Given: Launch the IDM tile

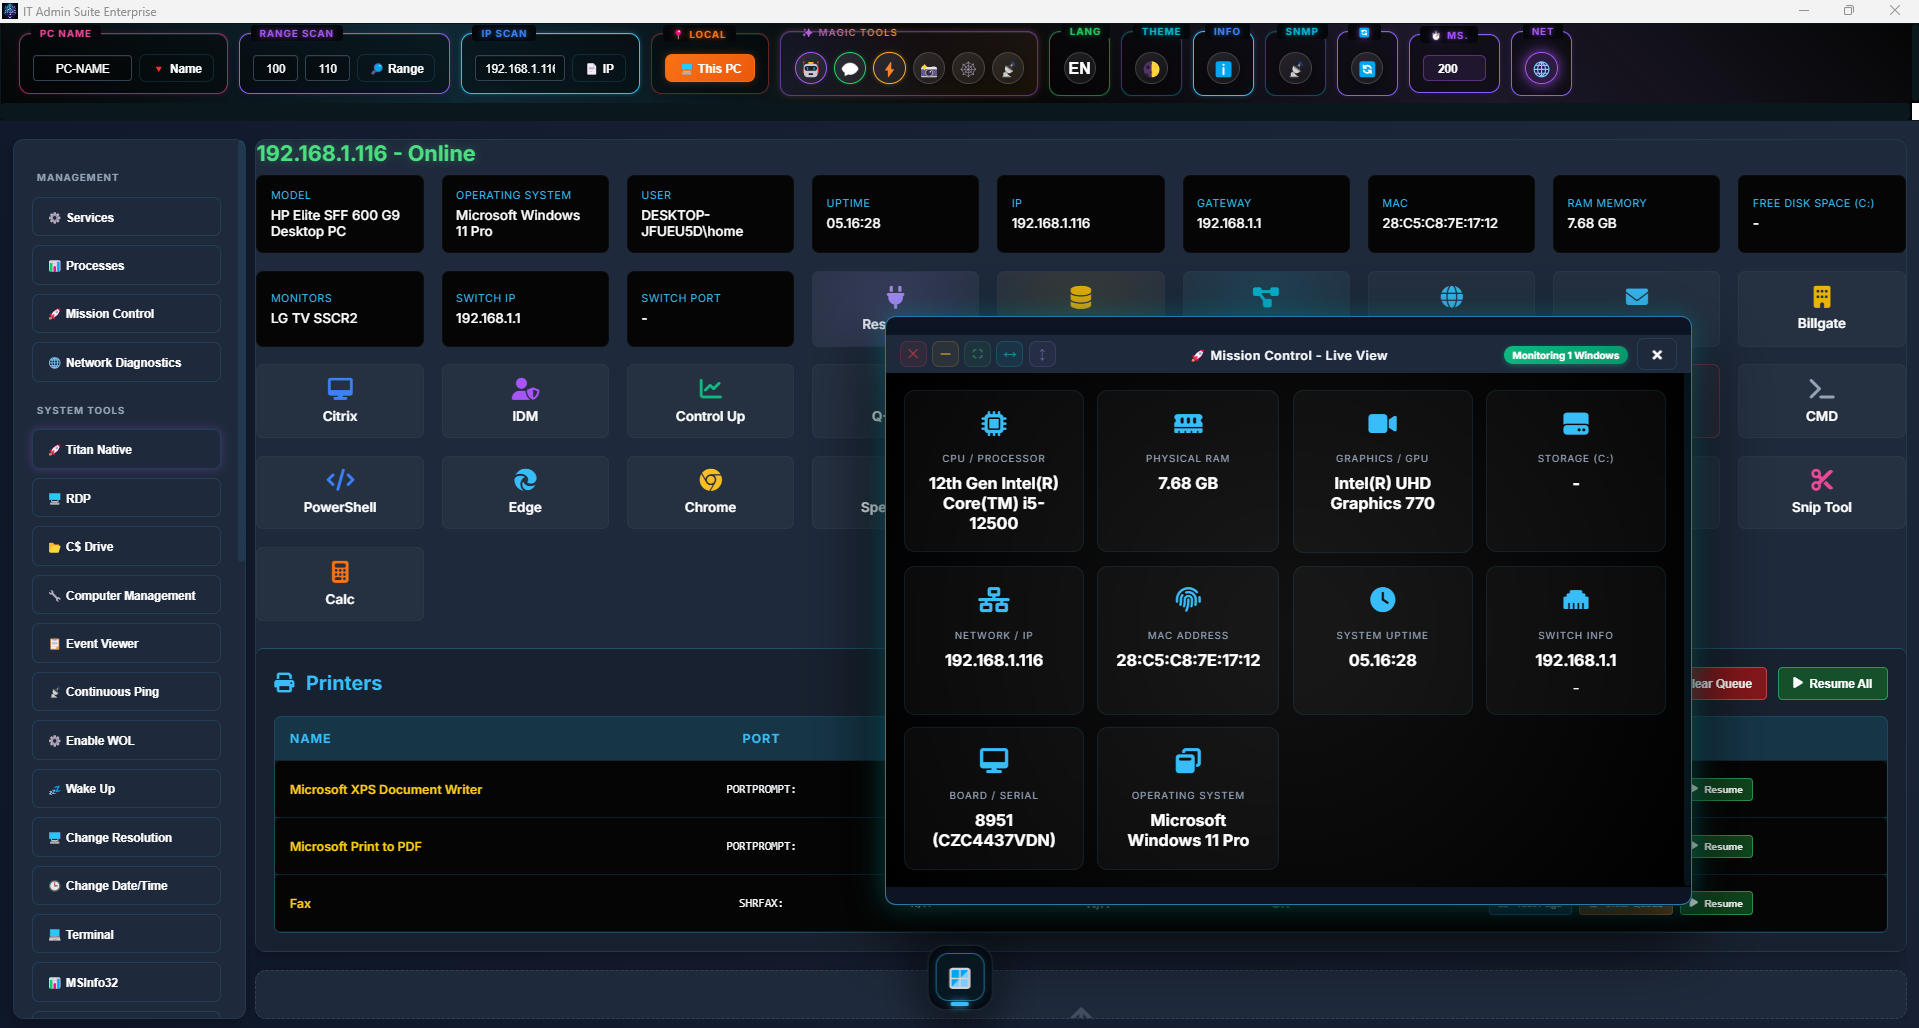Looking at the screenshot, I should point(525,401).
